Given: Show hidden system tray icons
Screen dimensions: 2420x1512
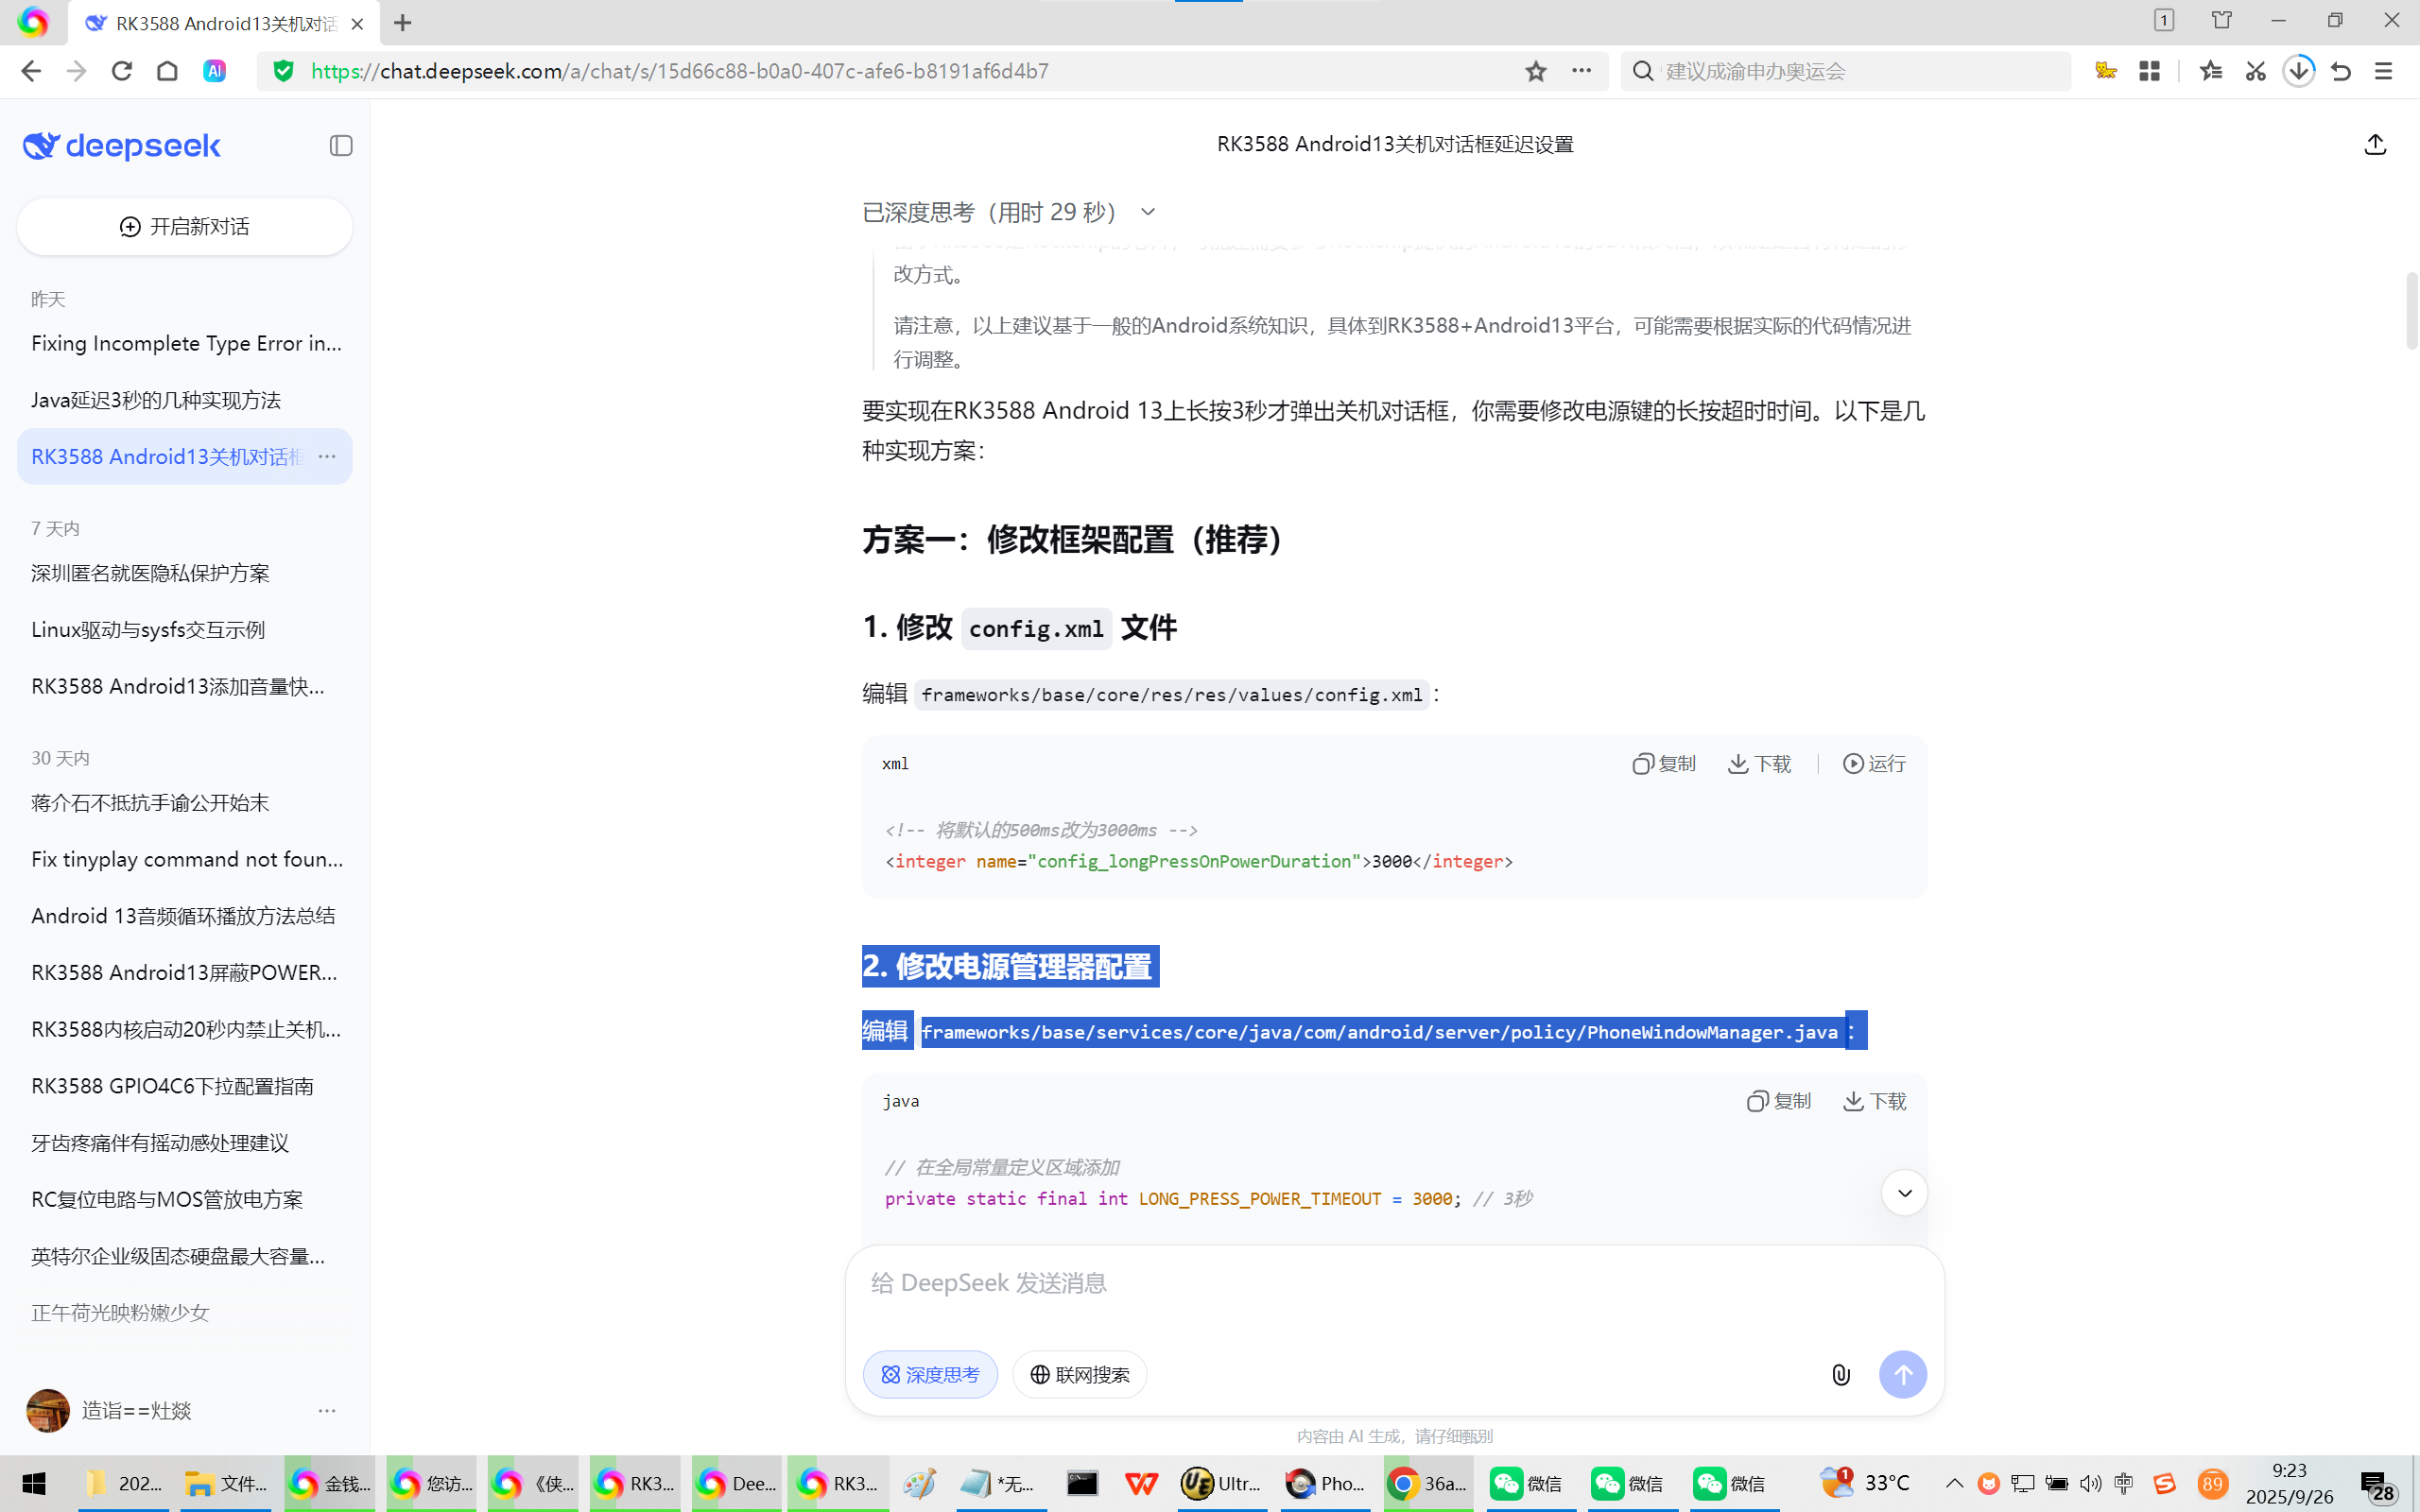Looking at the screenshot, I should coord(1954,1483).
